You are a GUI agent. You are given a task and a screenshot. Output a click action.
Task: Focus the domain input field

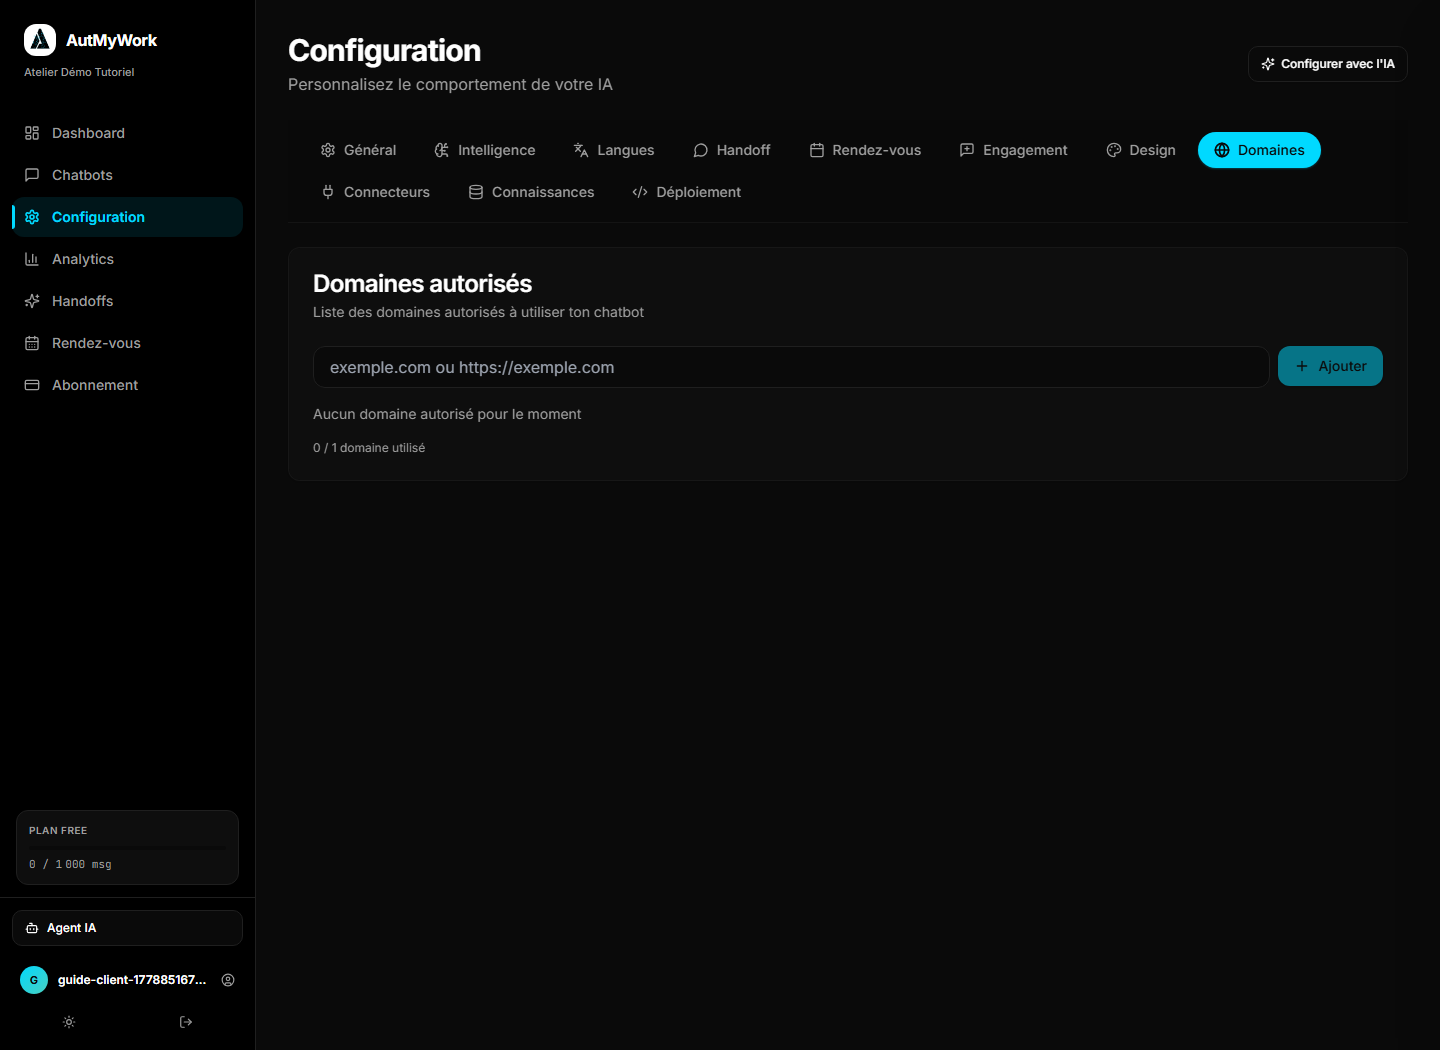[x=791, y=367]
